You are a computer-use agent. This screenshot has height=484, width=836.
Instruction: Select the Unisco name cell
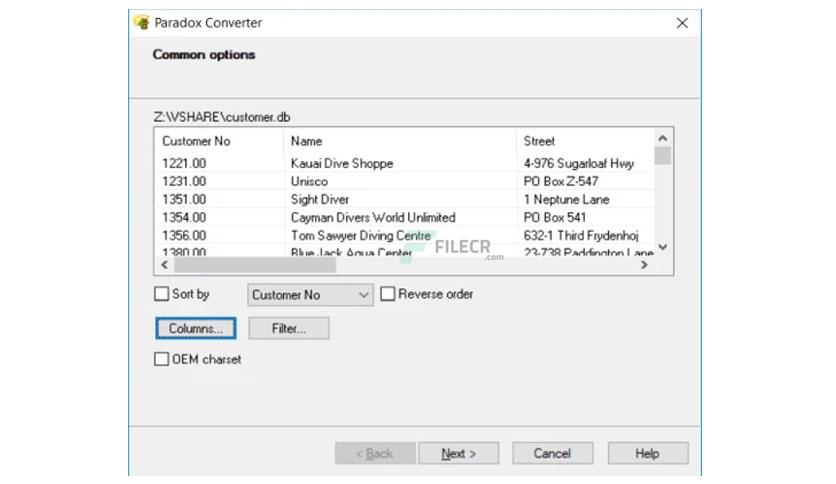coord(400,181)
